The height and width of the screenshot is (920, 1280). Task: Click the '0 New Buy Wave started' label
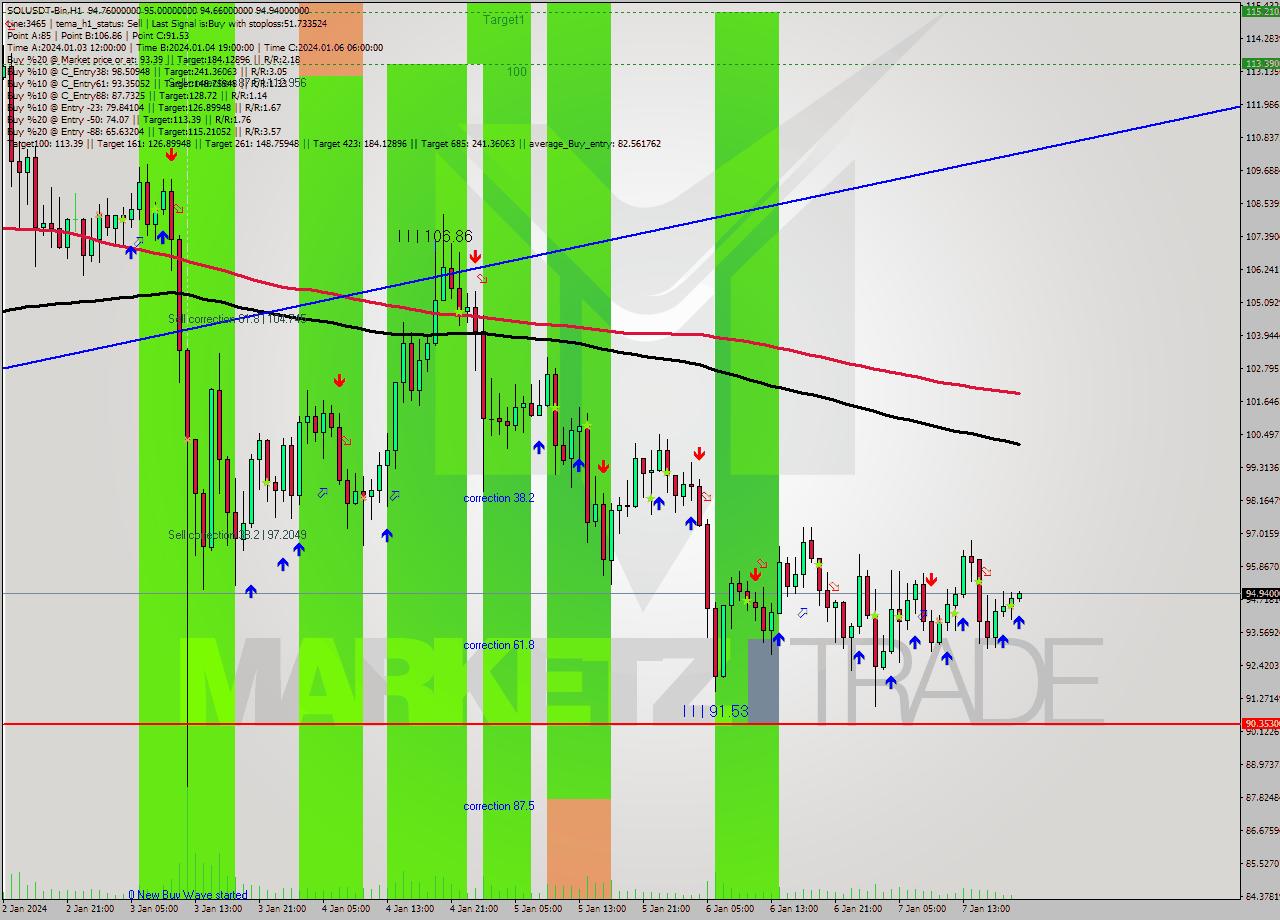(188, 895)
